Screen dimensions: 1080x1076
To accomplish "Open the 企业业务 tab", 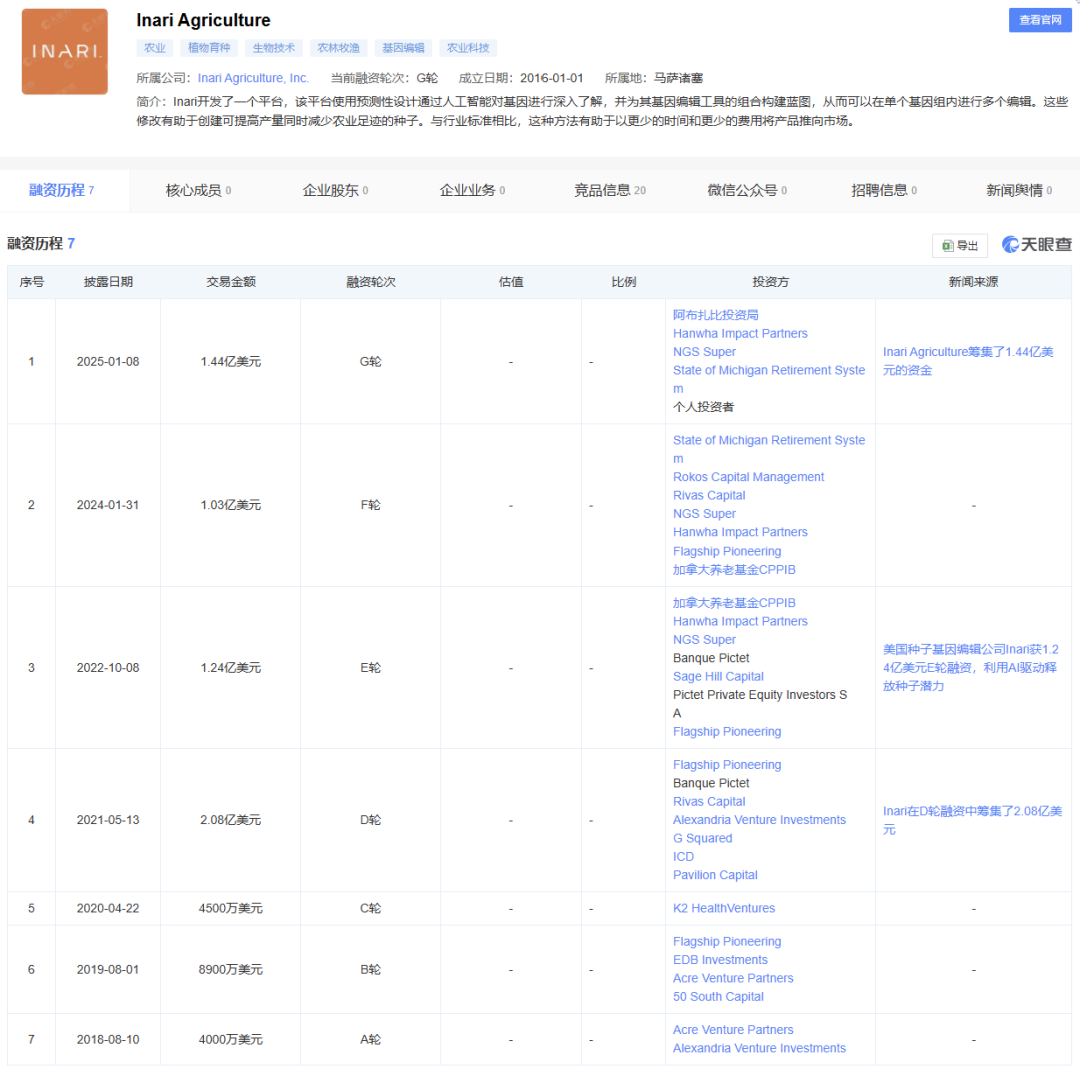I will [x=467, y=189].
